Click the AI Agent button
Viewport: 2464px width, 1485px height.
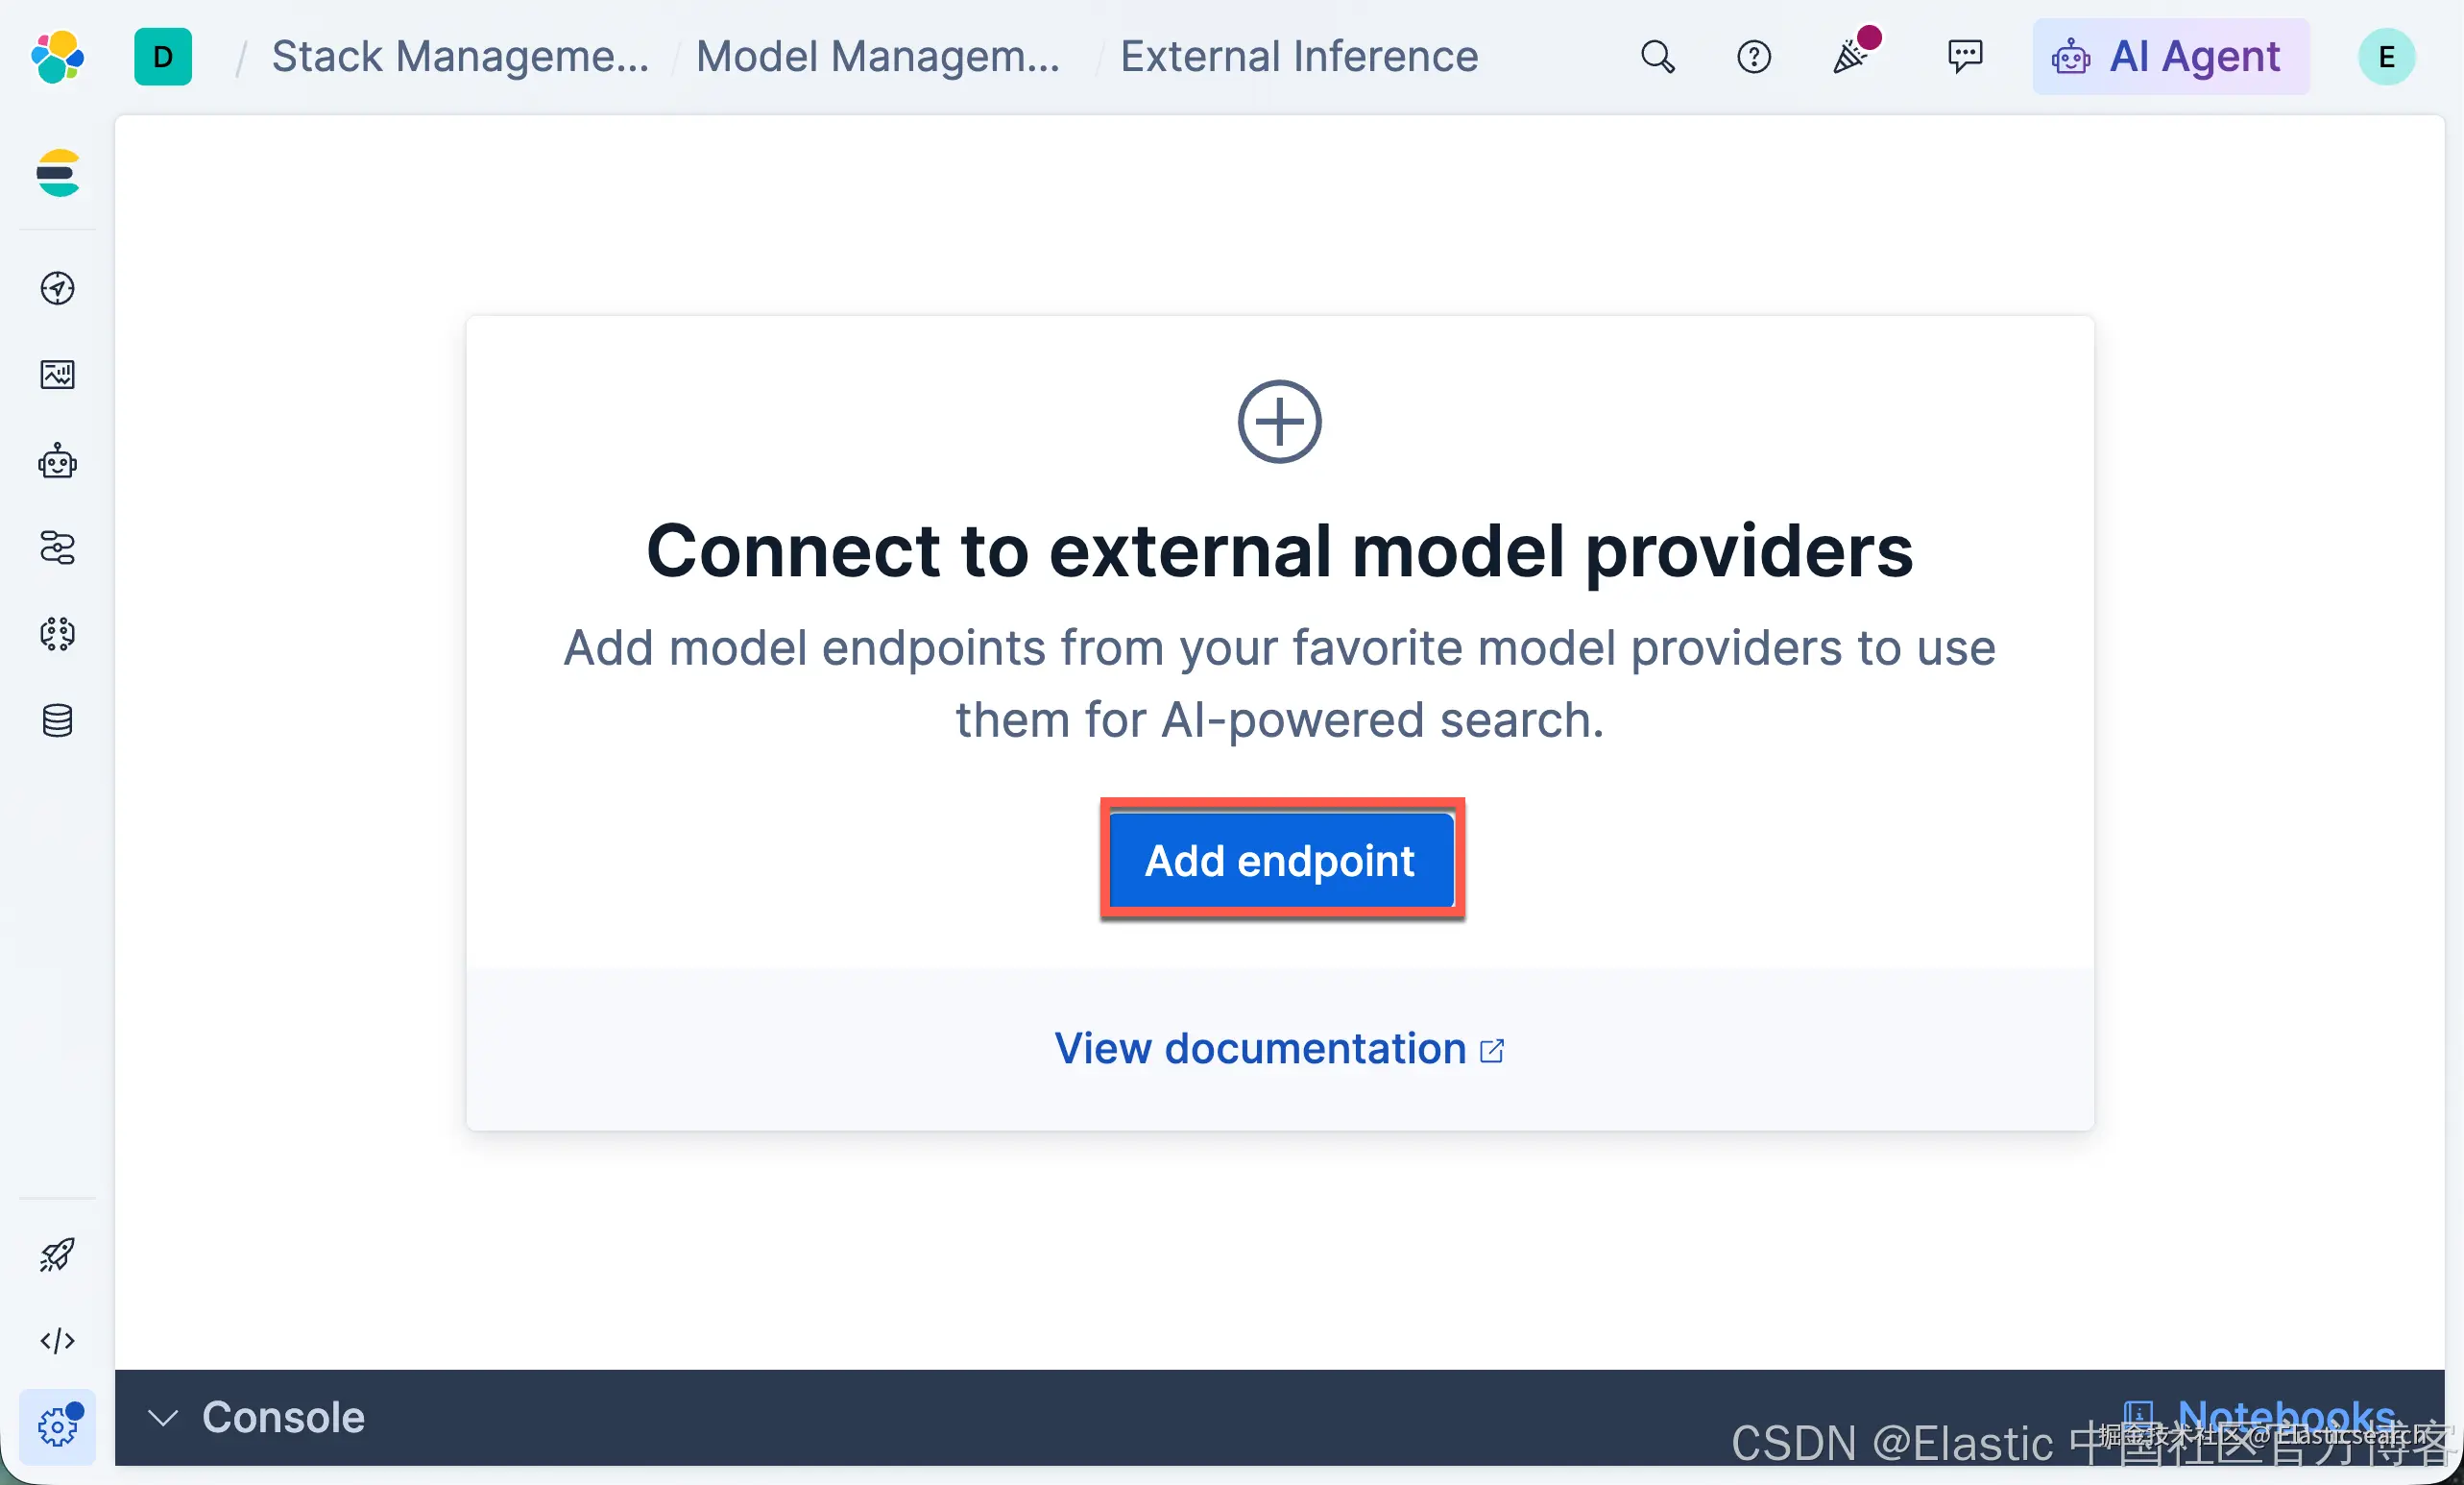(x=2171, y=57)
